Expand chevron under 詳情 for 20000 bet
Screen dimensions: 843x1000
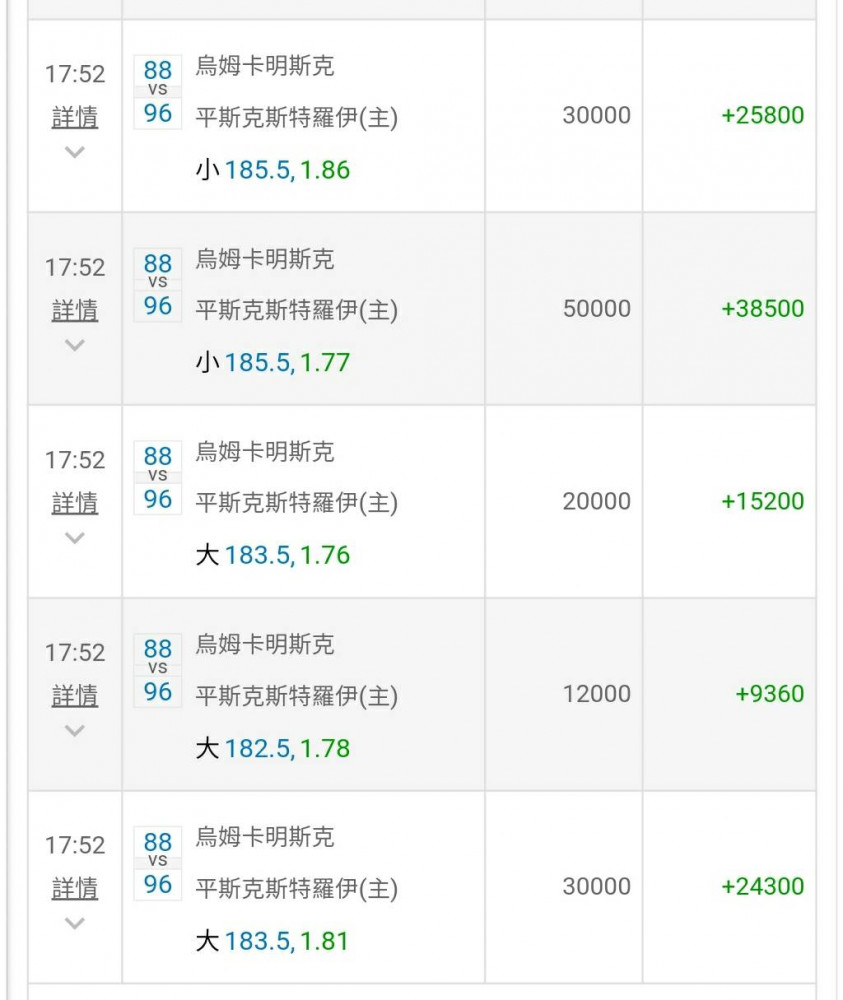75,538
